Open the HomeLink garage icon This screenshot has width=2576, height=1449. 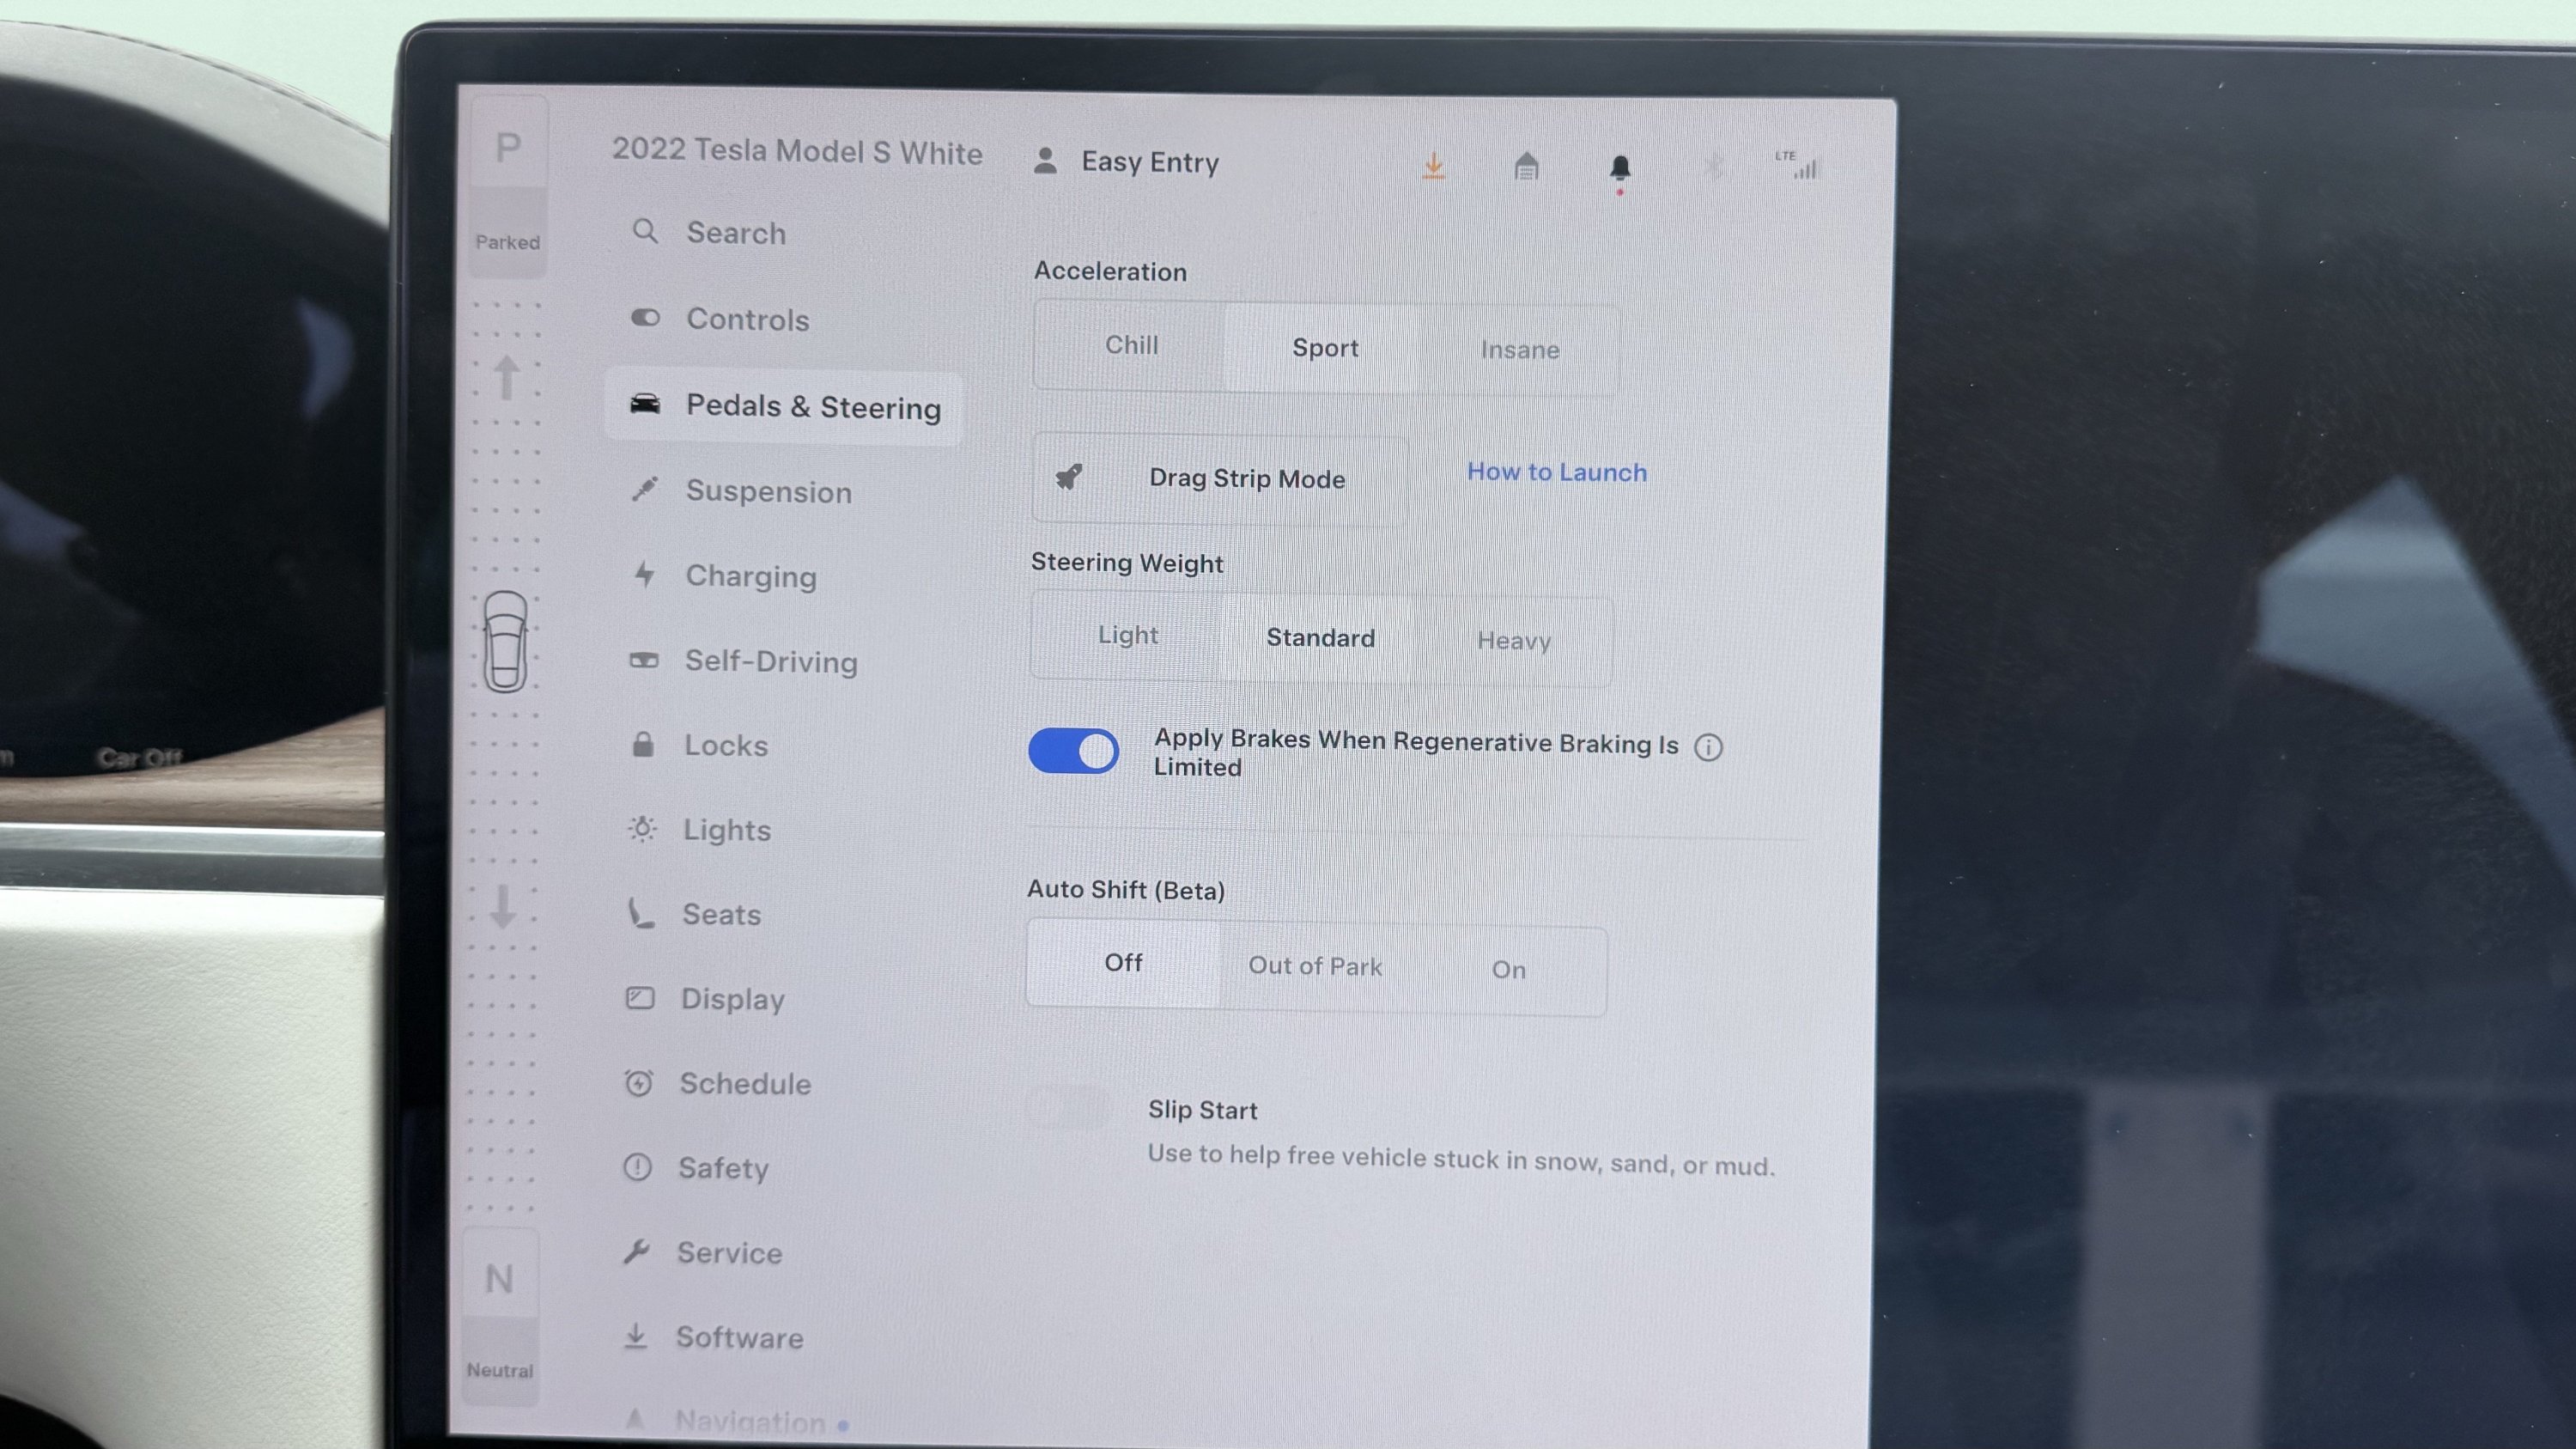1526,166
